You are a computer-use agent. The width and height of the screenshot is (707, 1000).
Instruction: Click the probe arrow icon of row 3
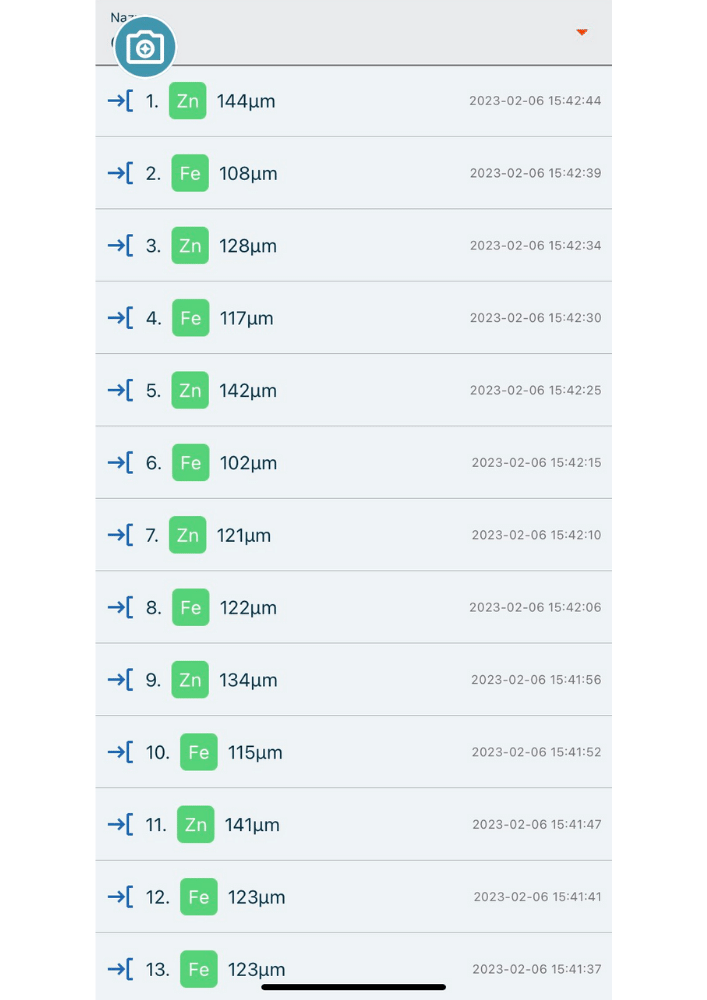click(120, 246)
